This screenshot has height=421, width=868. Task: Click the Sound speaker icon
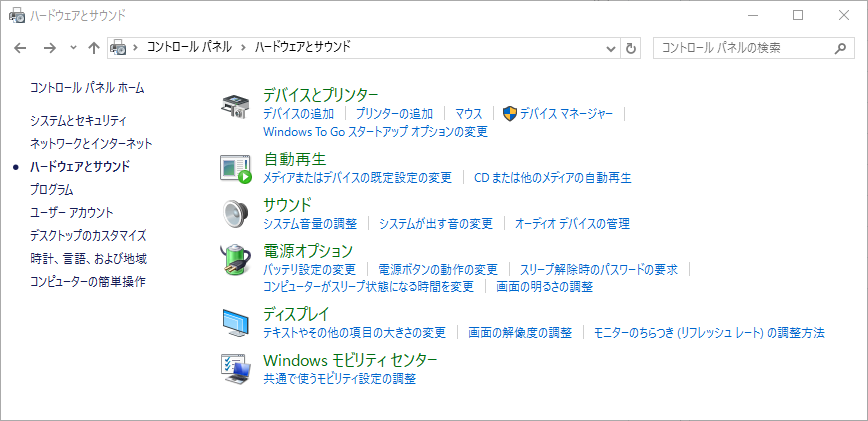tap(235, 214)
